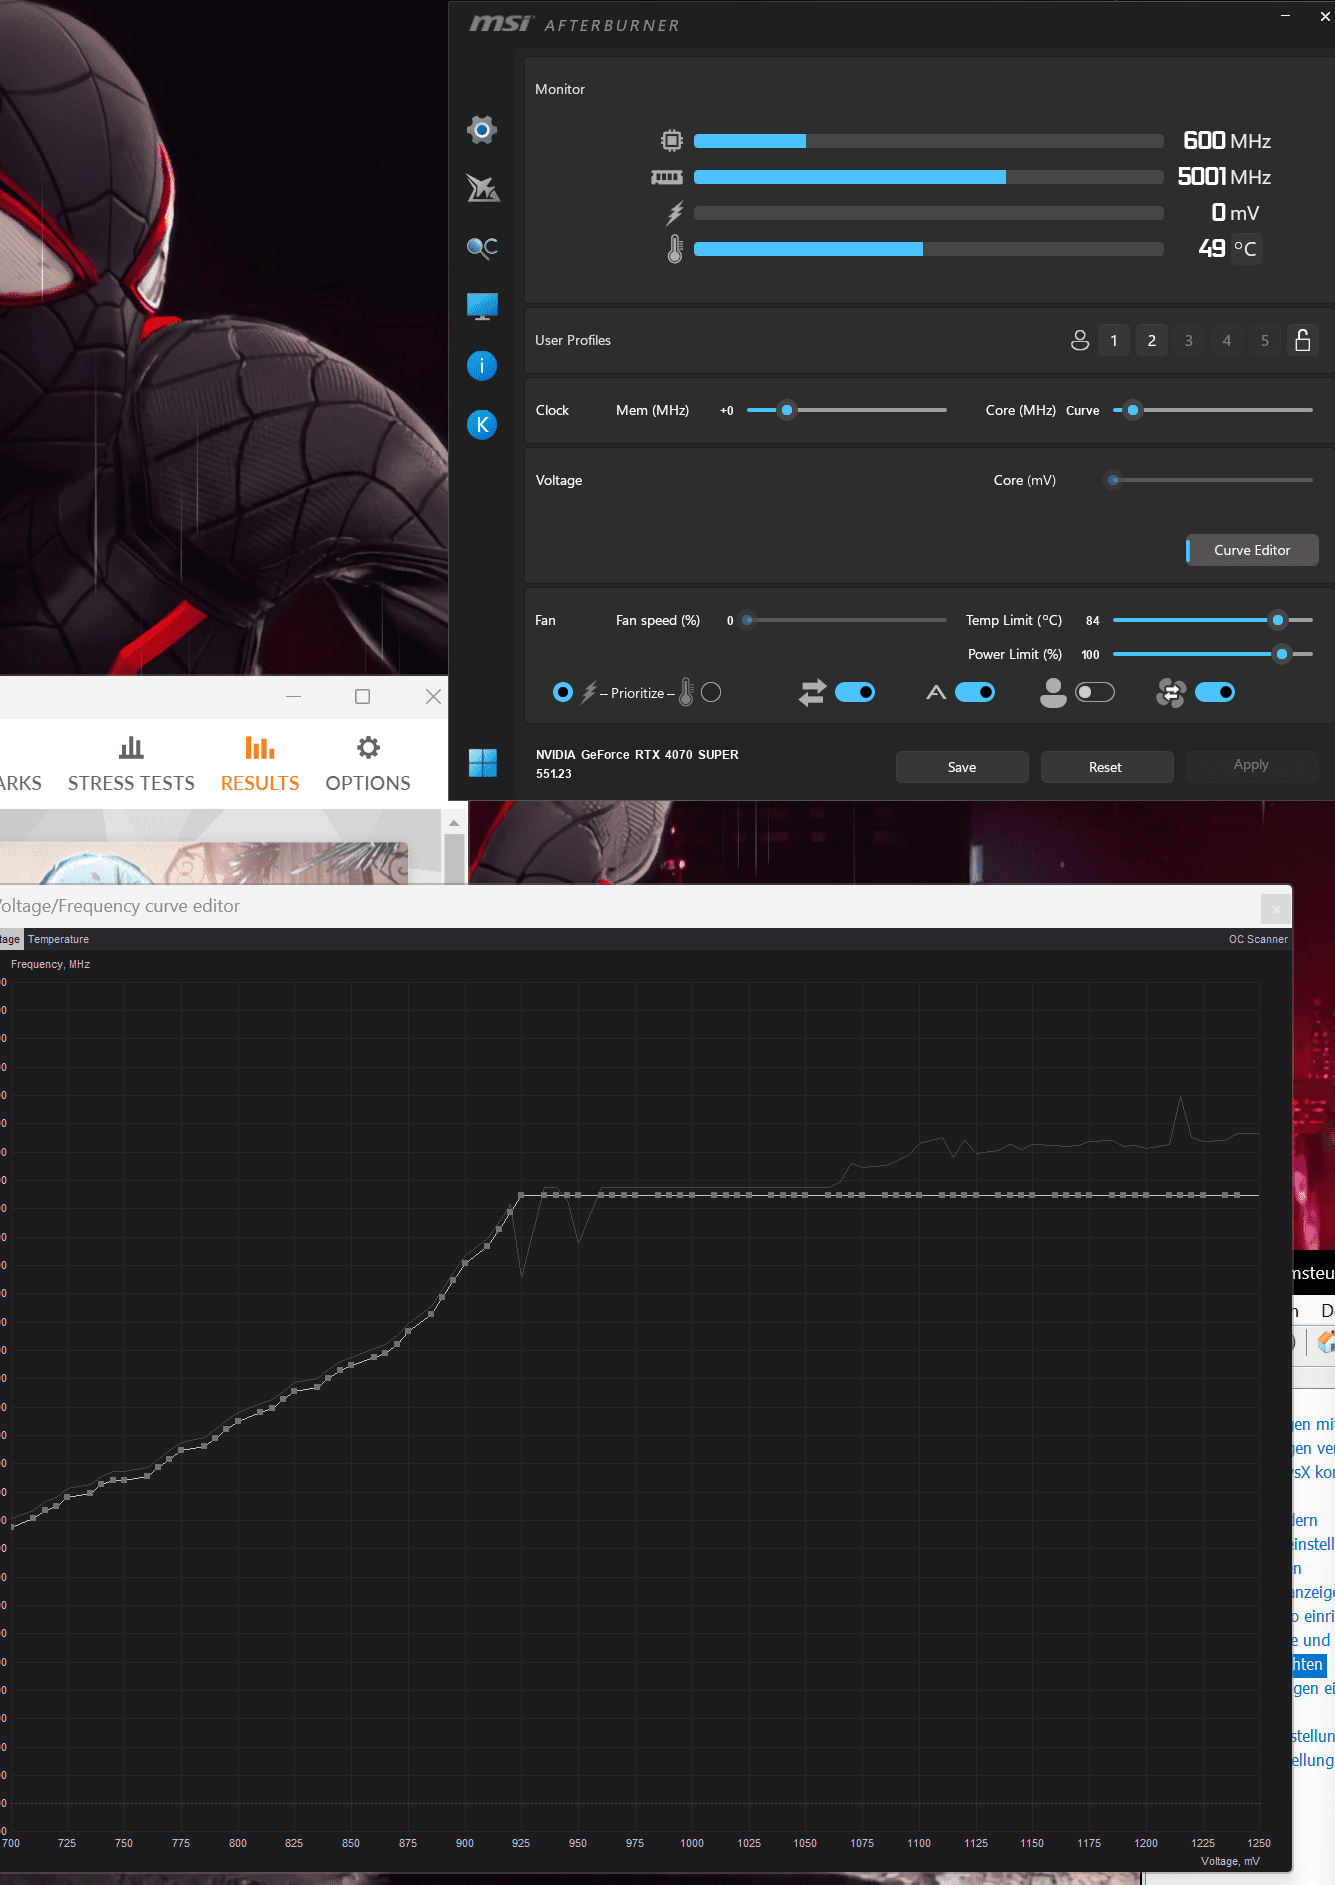This screenshot has width=1335, height=1885.
Task: Open the blue information icon
Action: point(482,365)
